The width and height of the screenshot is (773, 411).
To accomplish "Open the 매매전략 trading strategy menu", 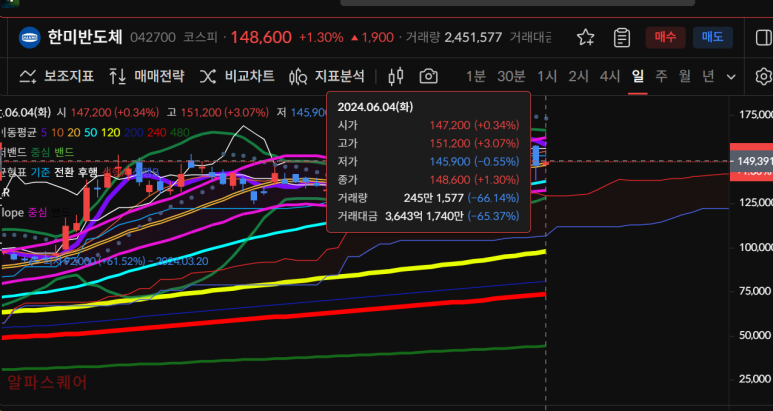I will [x=159, y=76].
